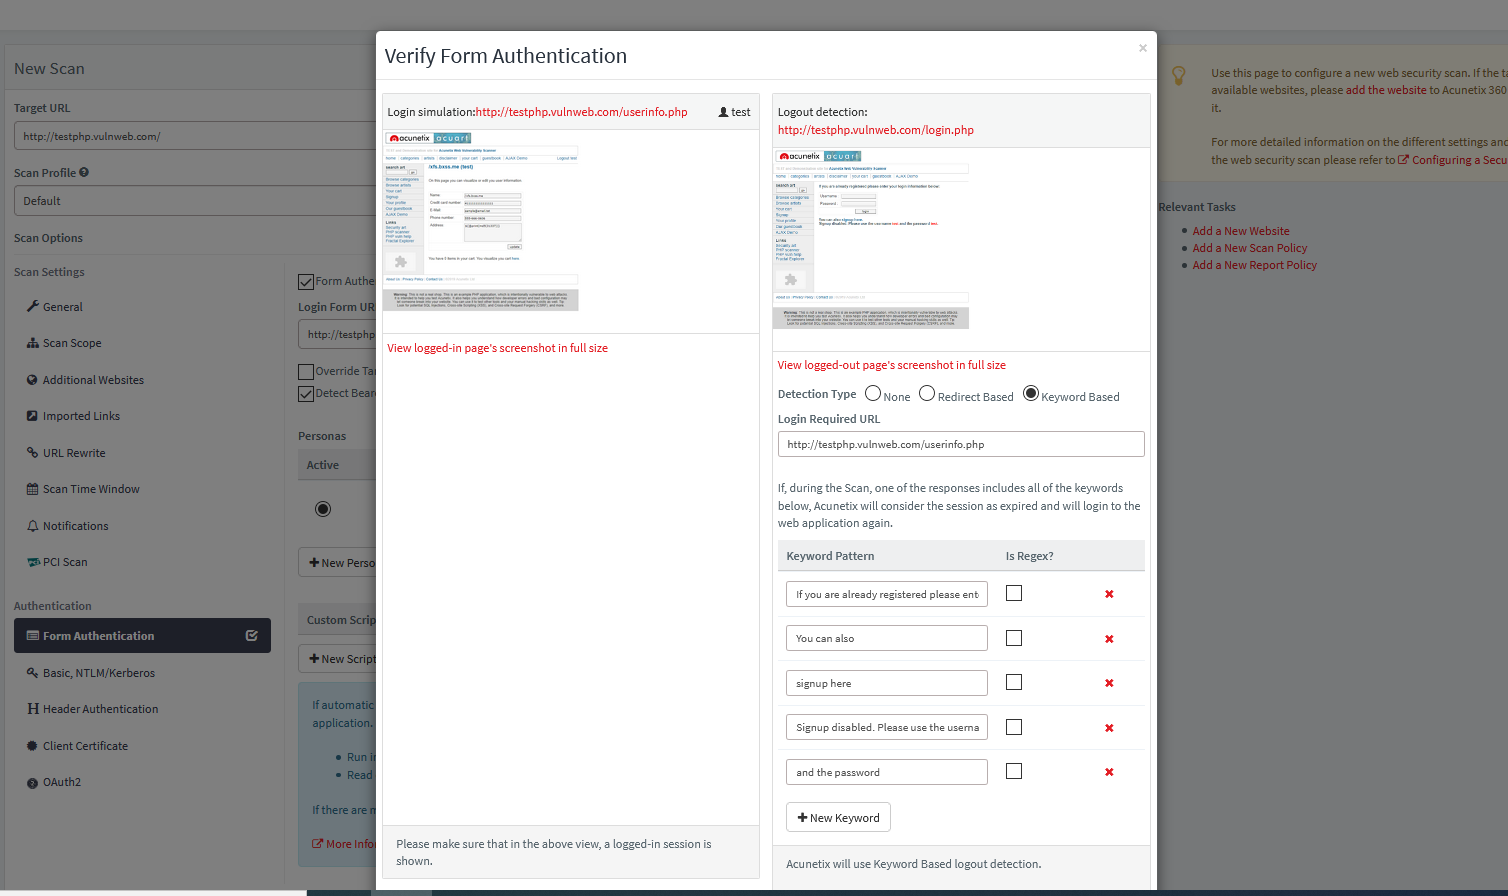Click the More Info link

point(344,844)
